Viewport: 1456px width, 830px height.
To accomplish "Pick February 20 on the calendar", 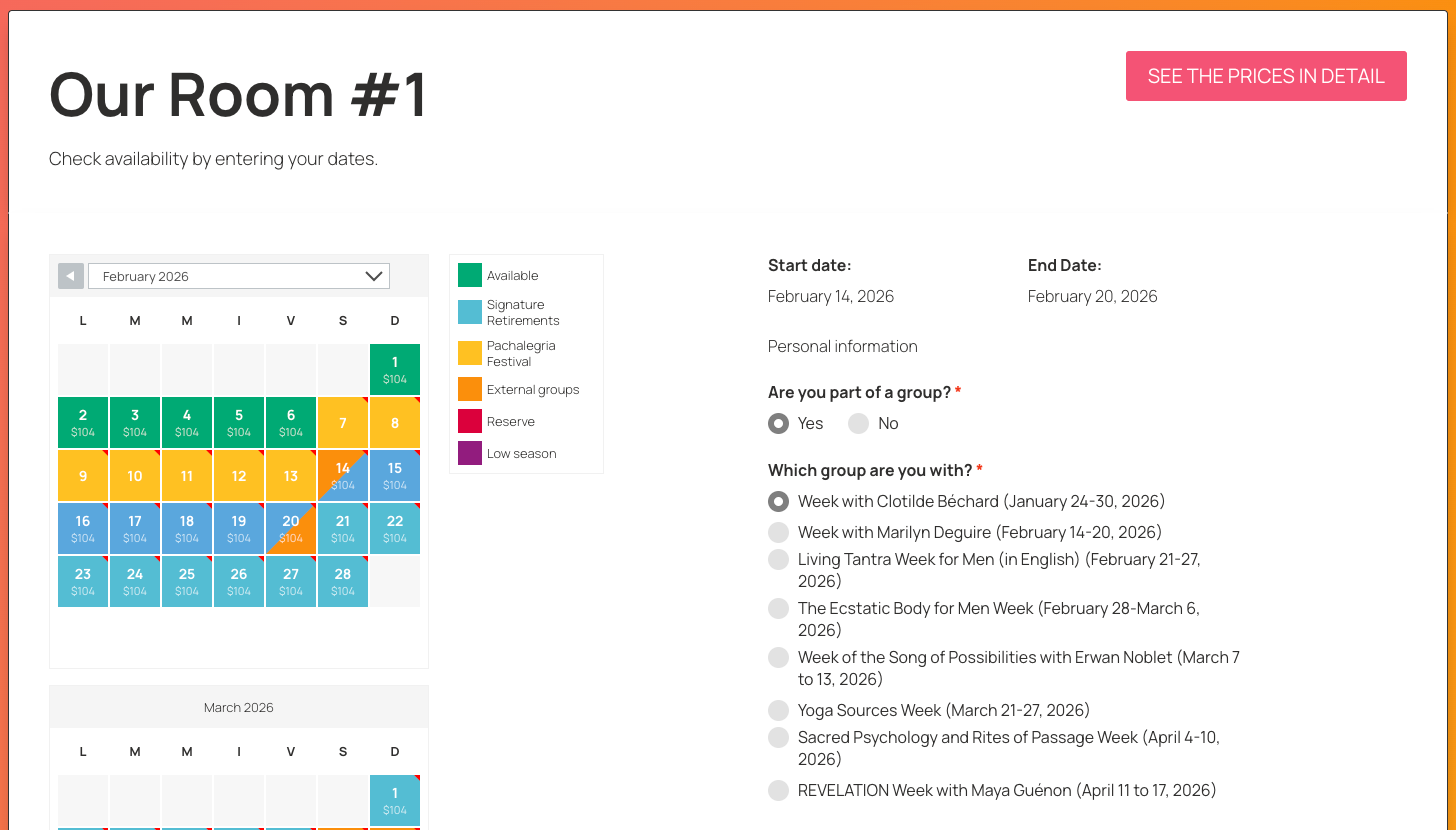I will point(291,528).
